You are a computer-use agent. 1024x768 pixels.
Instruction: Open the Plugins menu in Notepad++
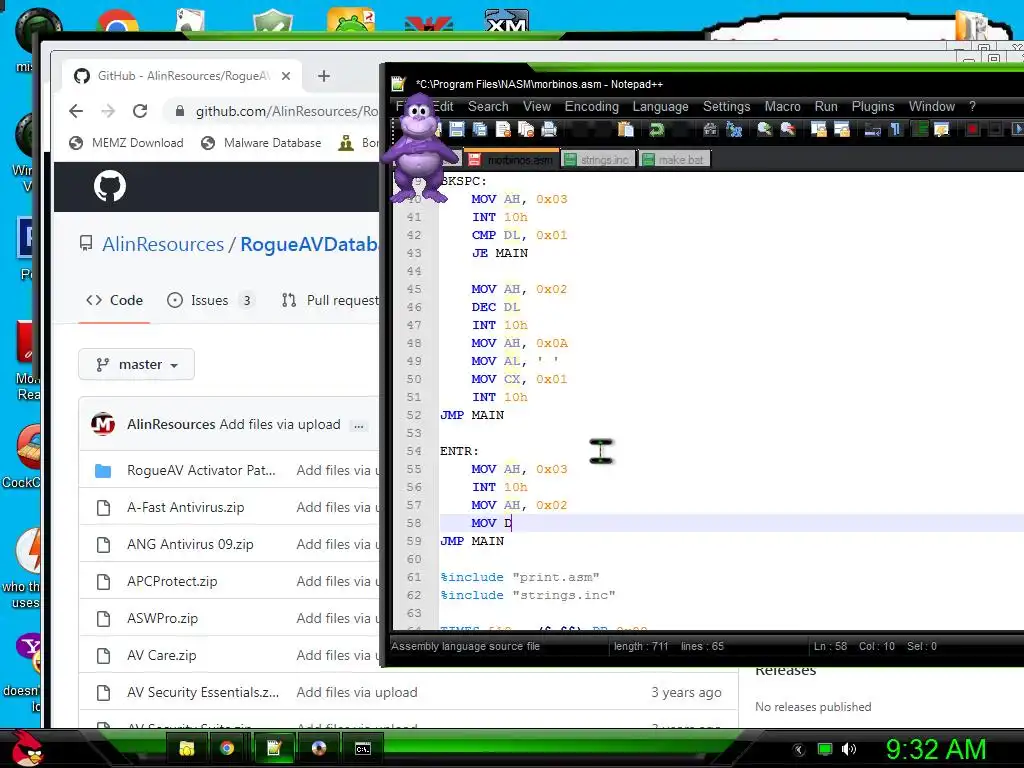(872, 106)
